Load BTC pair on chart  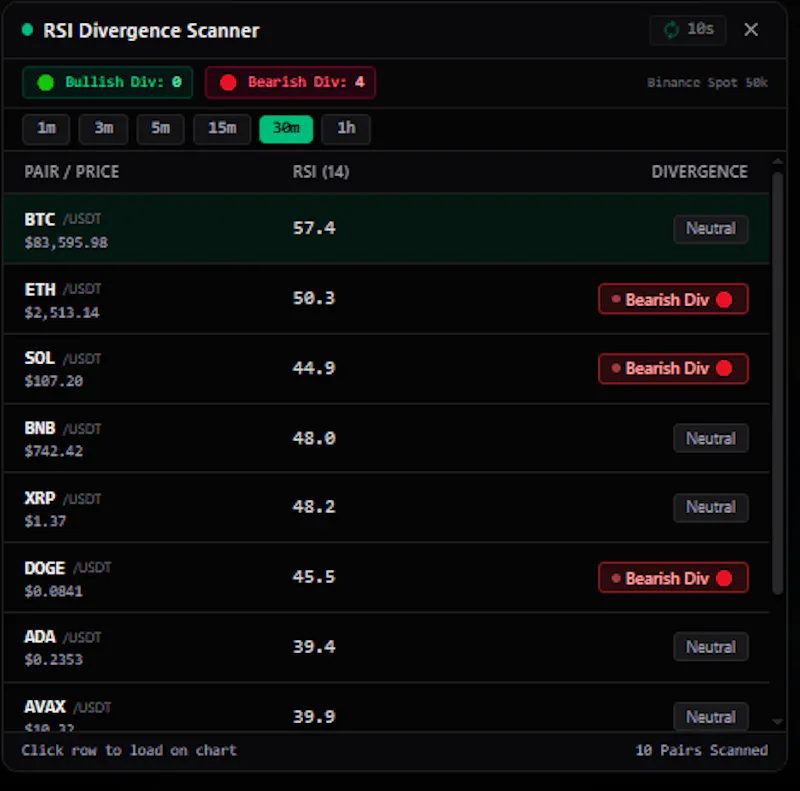pyautogui.click(x=387, y=229)
